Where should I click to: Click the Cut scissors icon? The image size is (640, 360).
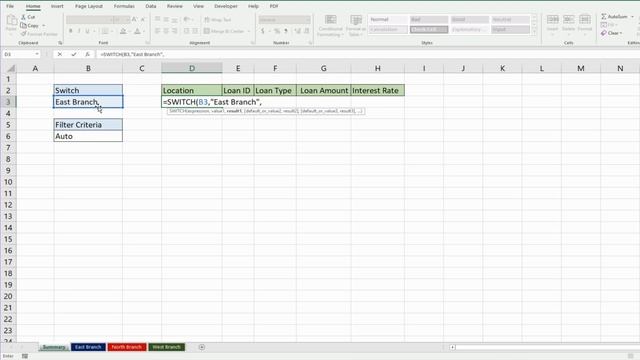(24, 17)
